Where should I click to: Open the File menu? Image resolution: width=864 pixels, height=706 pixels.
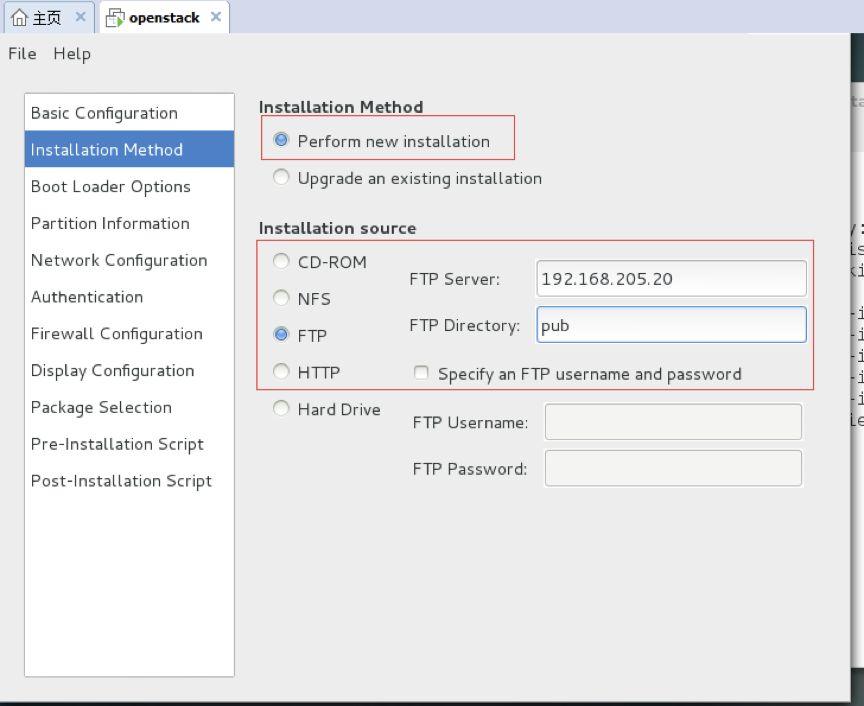[x=22, y=54]
